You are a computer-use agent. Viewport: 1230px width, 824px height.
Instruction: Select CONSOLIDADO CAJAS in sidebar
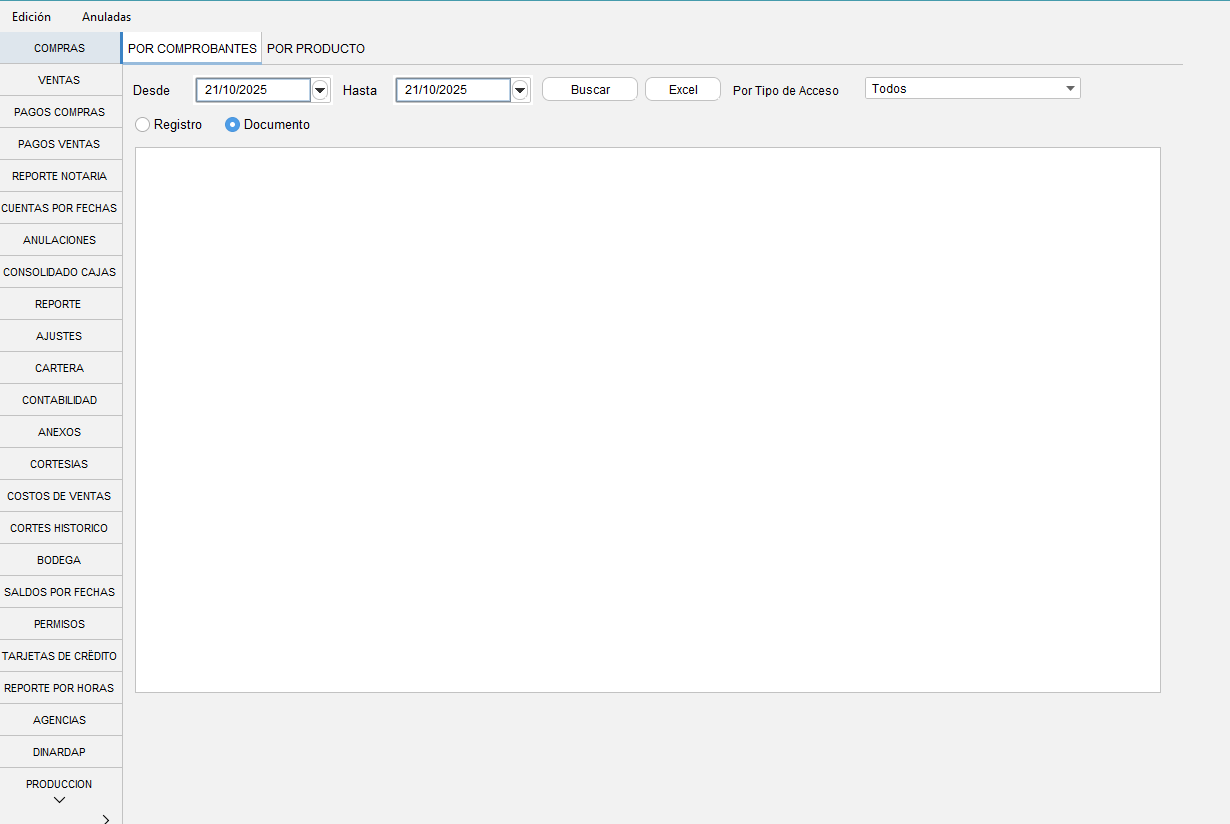point(59,272)
